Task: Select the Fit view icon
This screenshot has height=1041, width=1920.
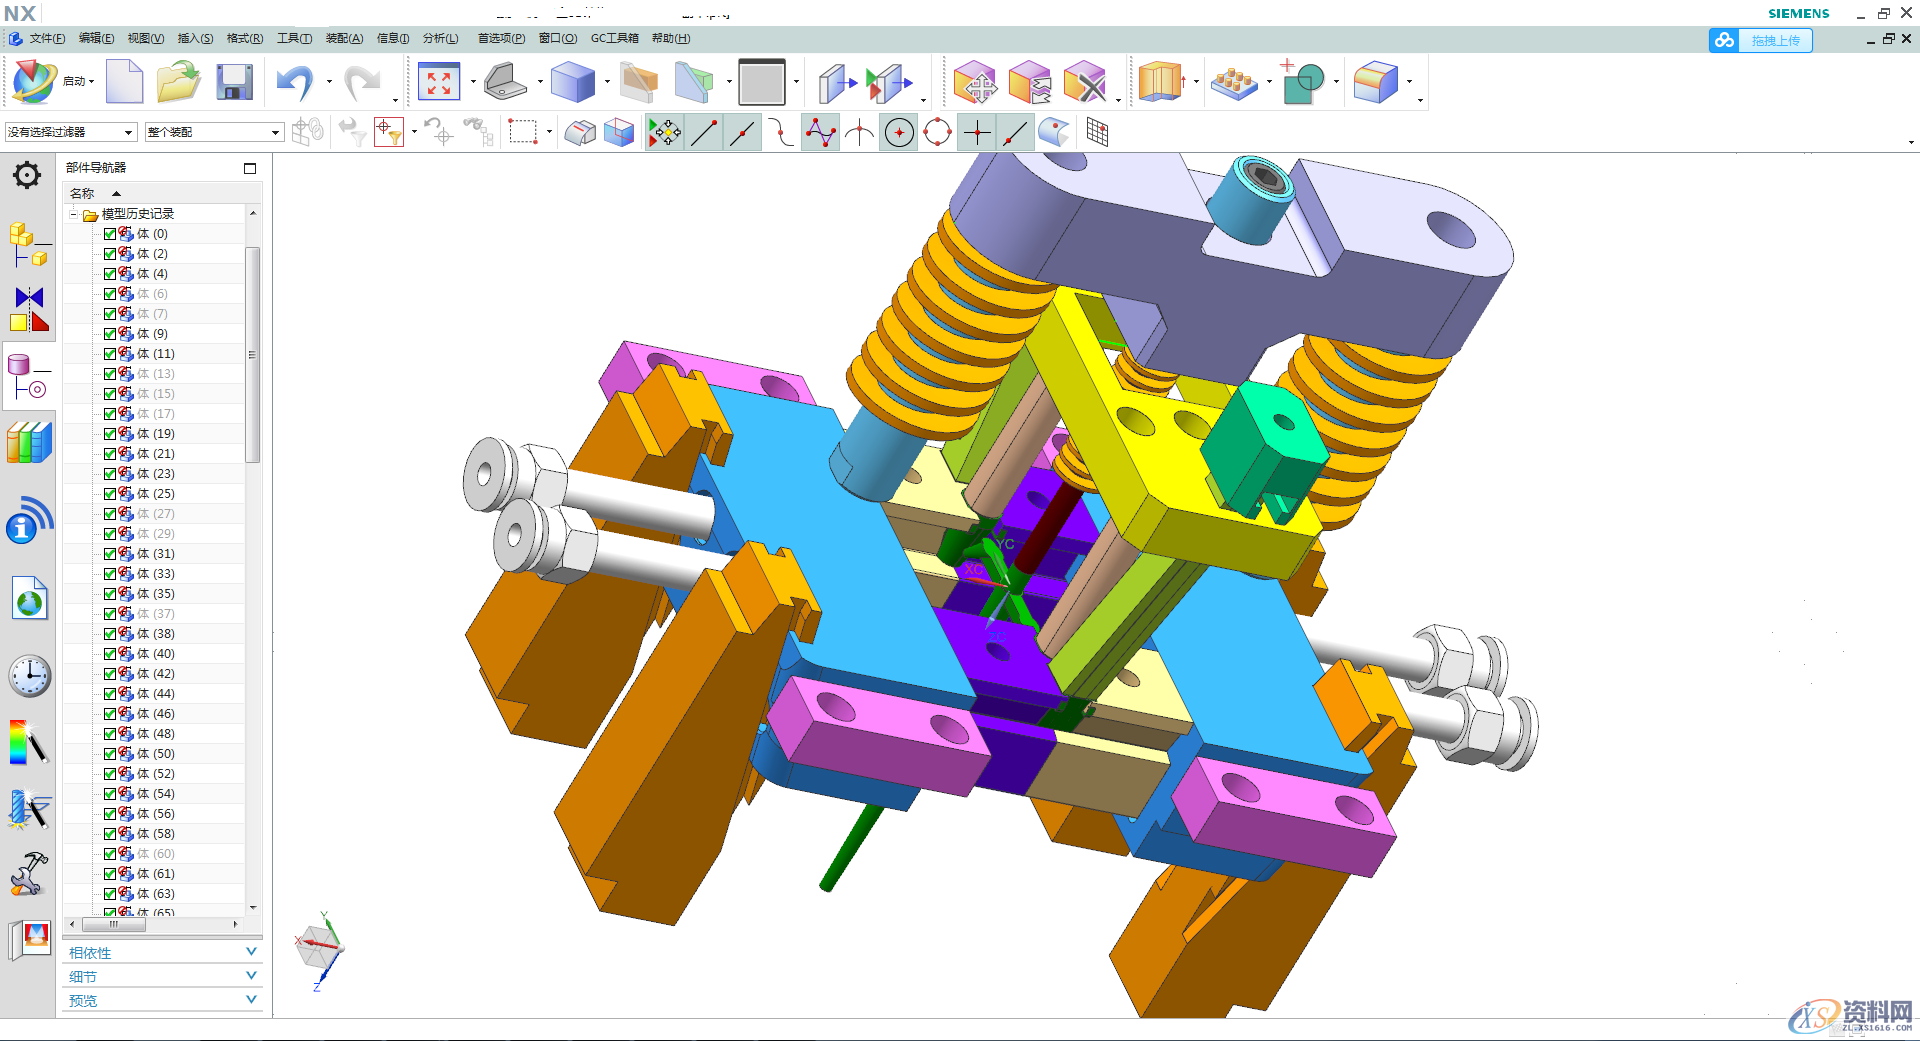Action: pos(438,82)
